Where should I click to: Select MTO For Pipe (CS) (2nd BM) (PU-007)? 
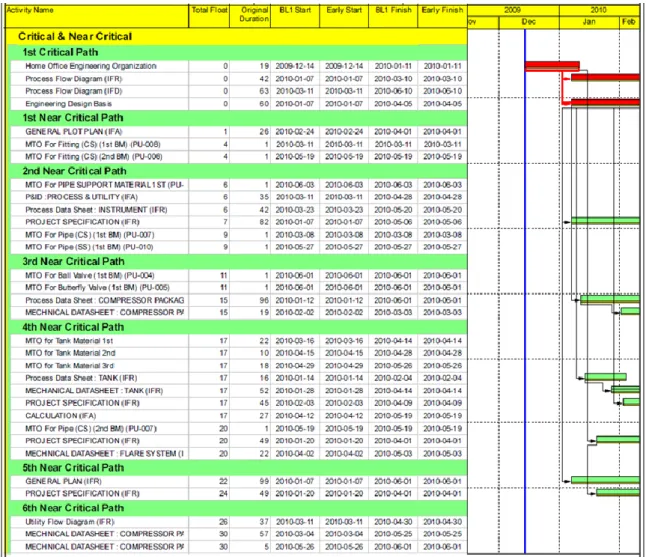(239, 428)
